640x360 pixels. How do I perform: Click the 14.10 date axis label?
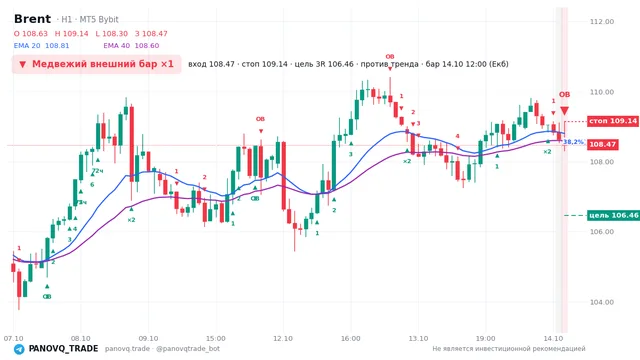pos(553,338)
